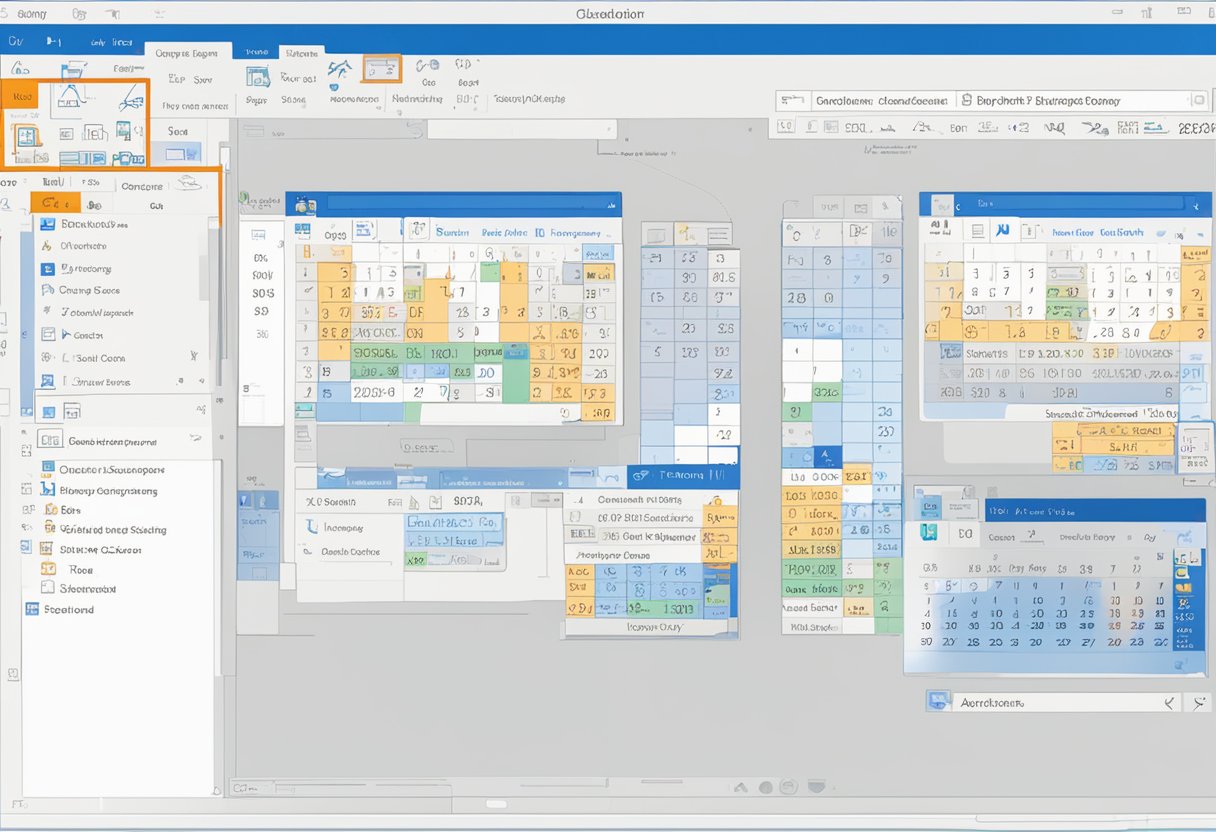This screenshot has width=1216, height=832.
Task: Click the scissors tool icon in the ribbon
Action: (131, 99)
